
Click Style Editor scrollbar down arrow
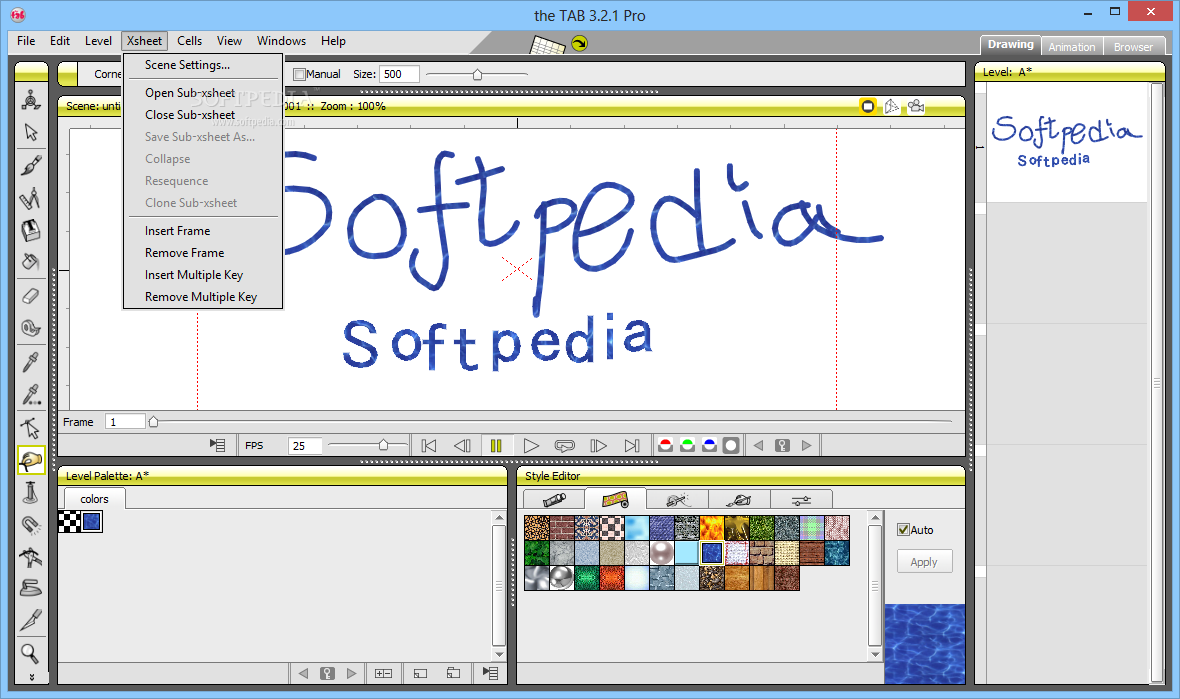coord(874,655)
